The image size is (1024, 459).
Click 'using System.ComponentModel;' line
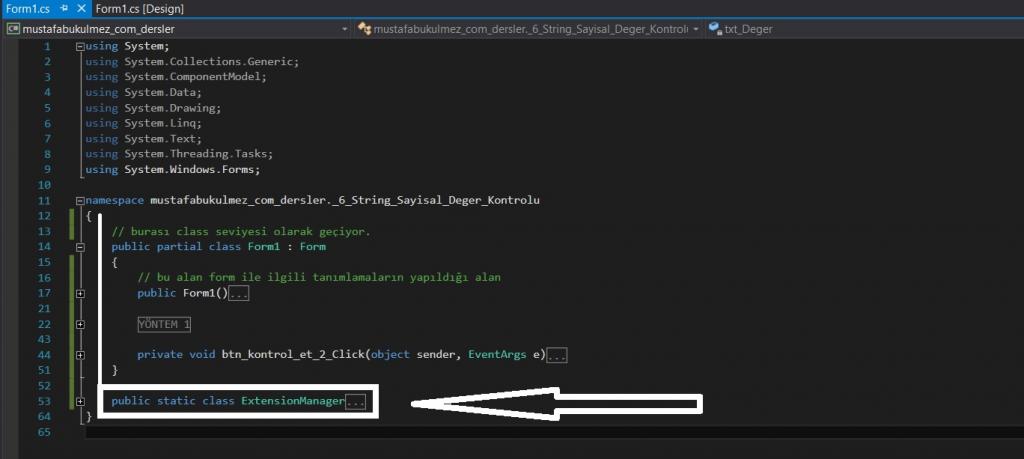pos(176,77)
